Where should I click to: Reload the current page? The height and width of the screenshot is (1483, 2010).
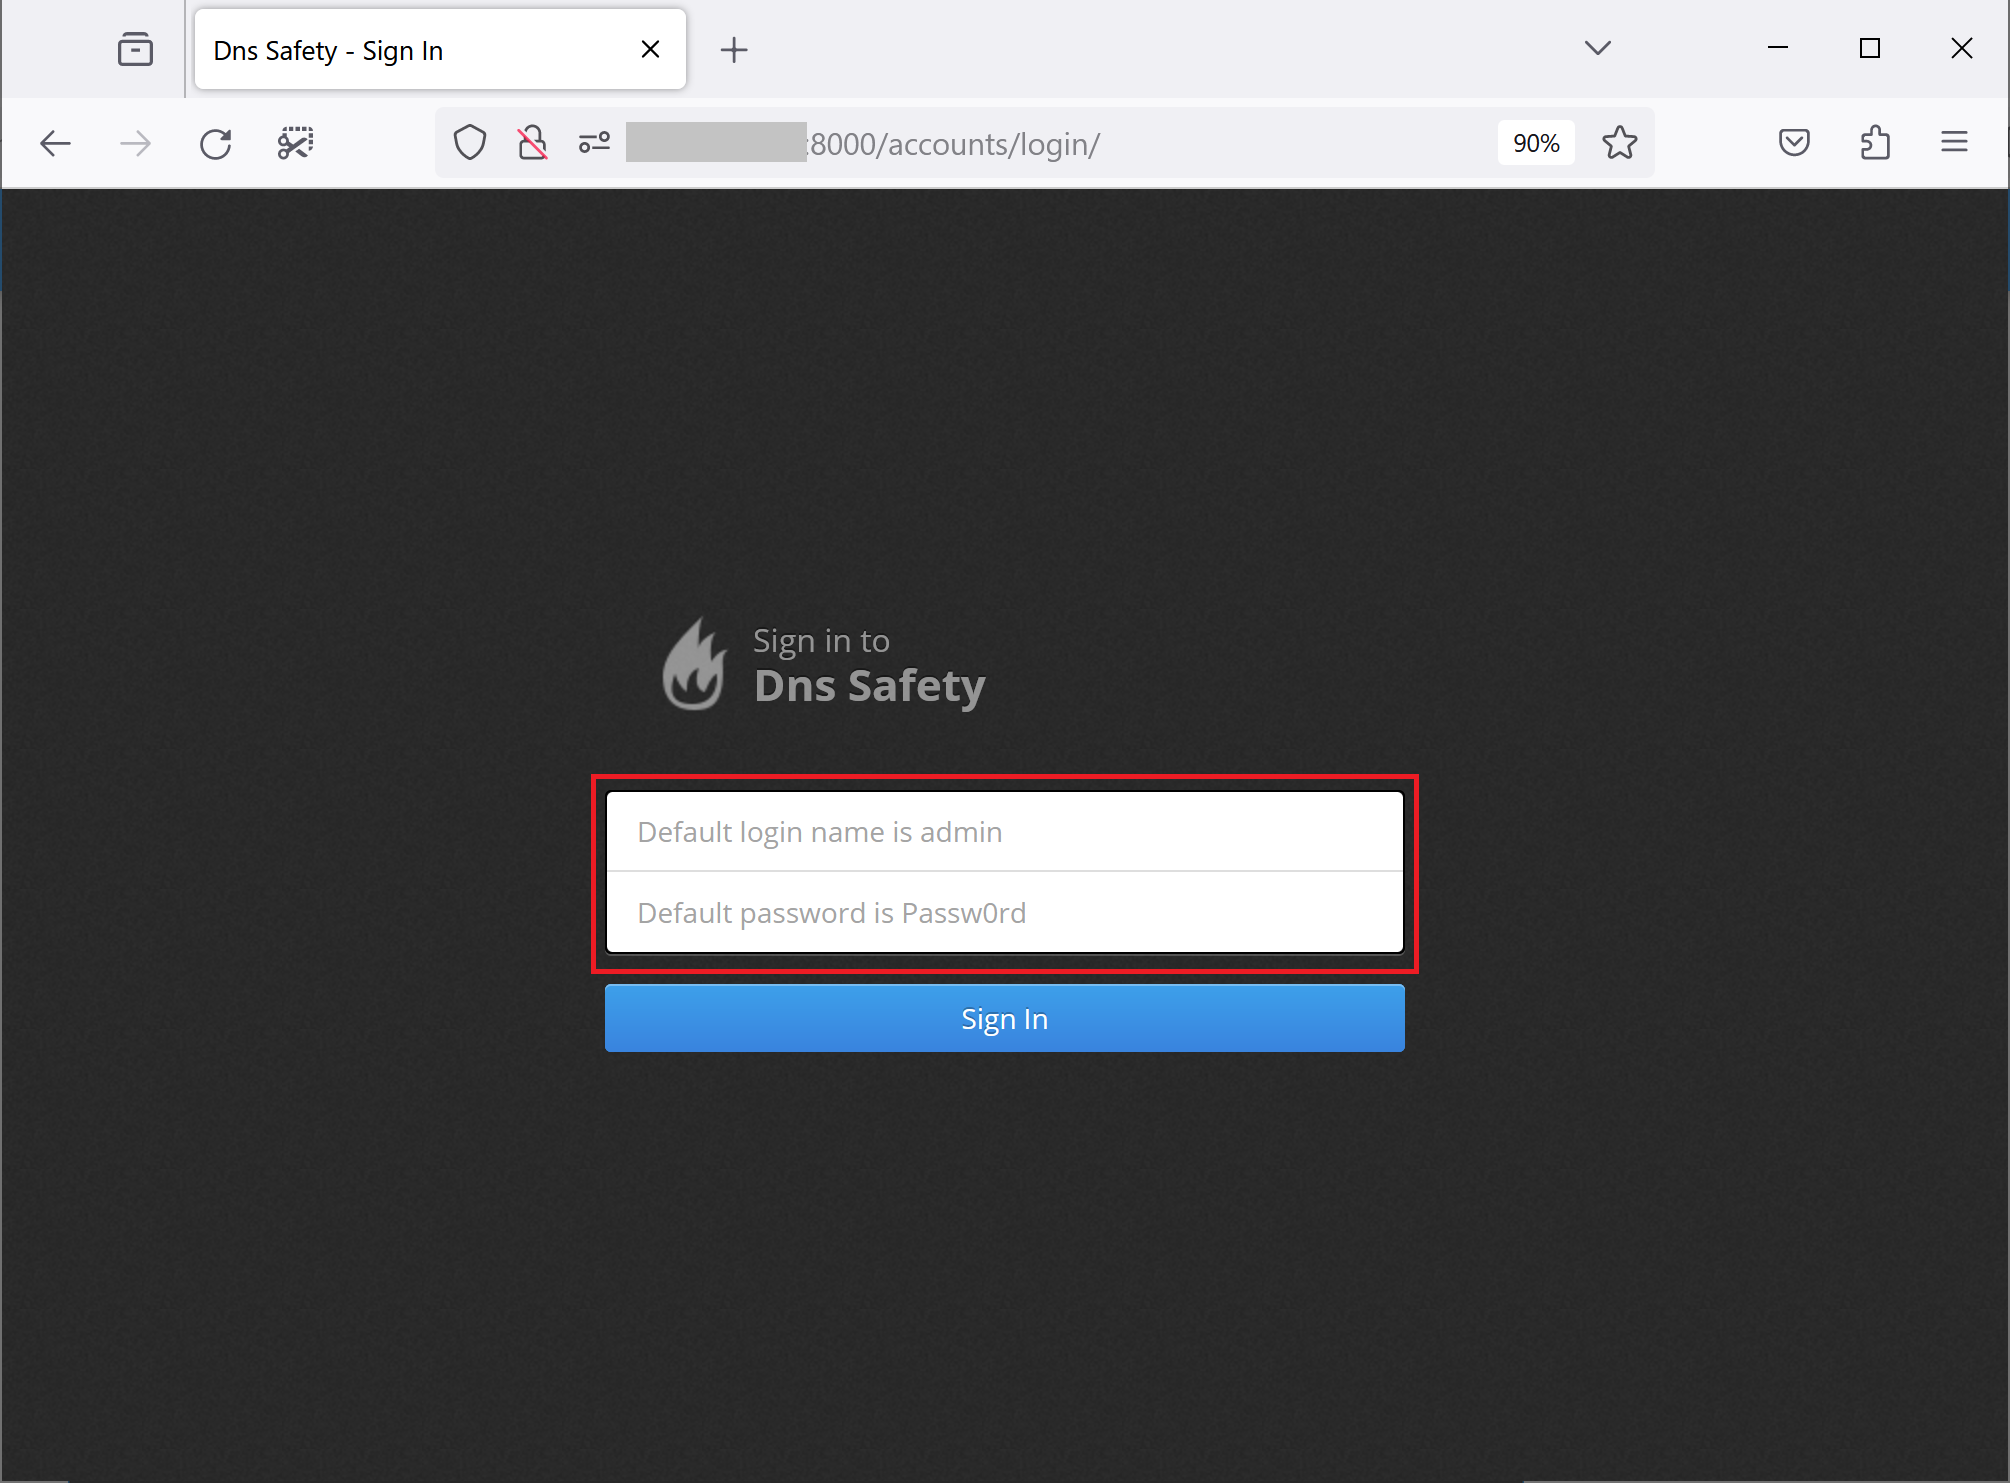point(216,143)
